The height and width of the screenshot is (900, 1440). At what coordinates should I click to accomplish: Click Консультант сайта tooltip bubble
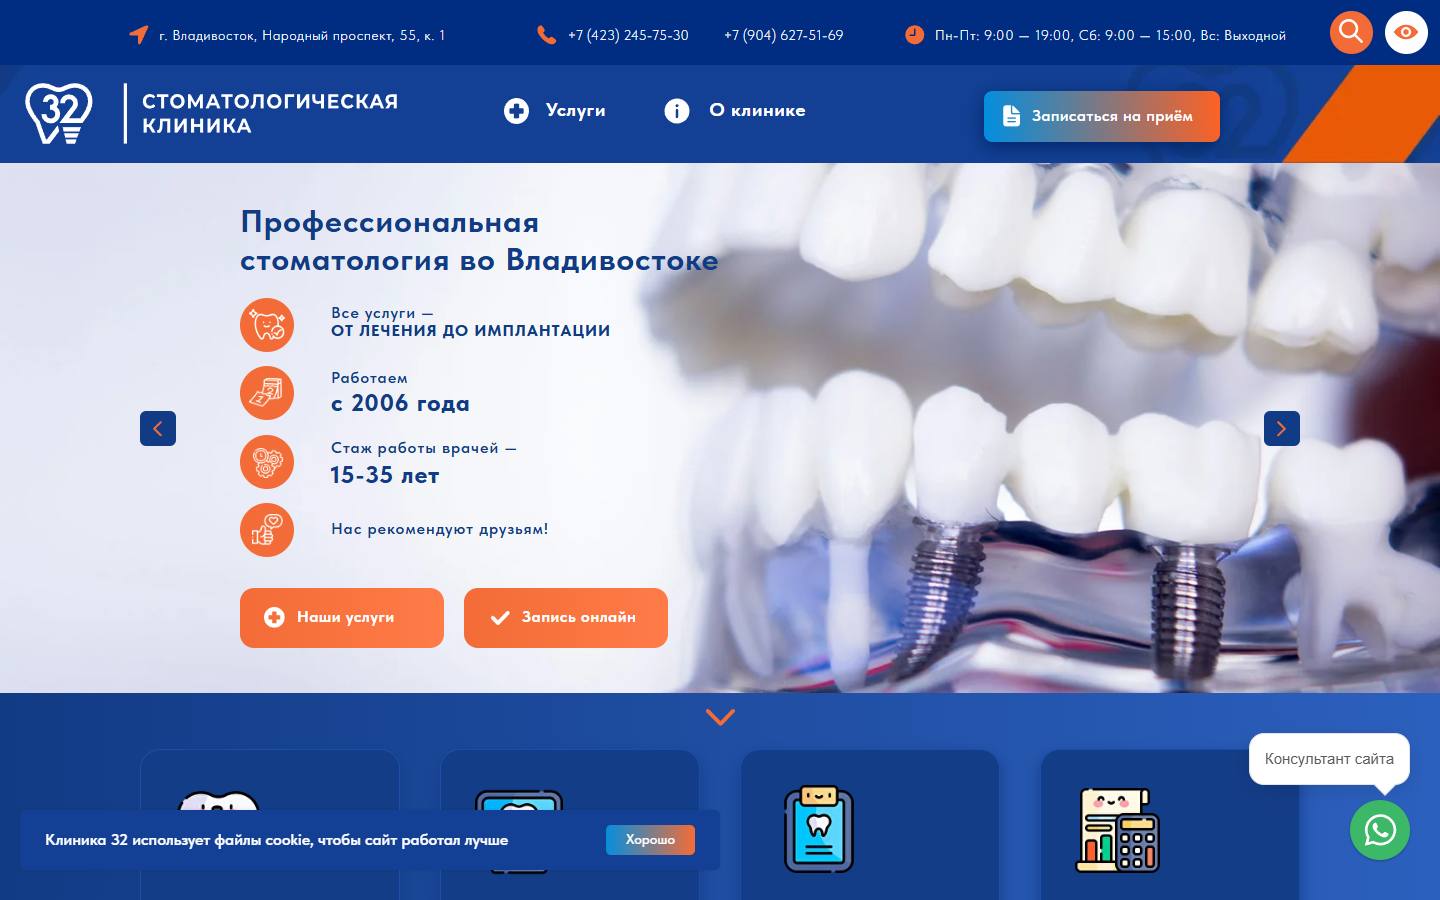coord(1329,759)
